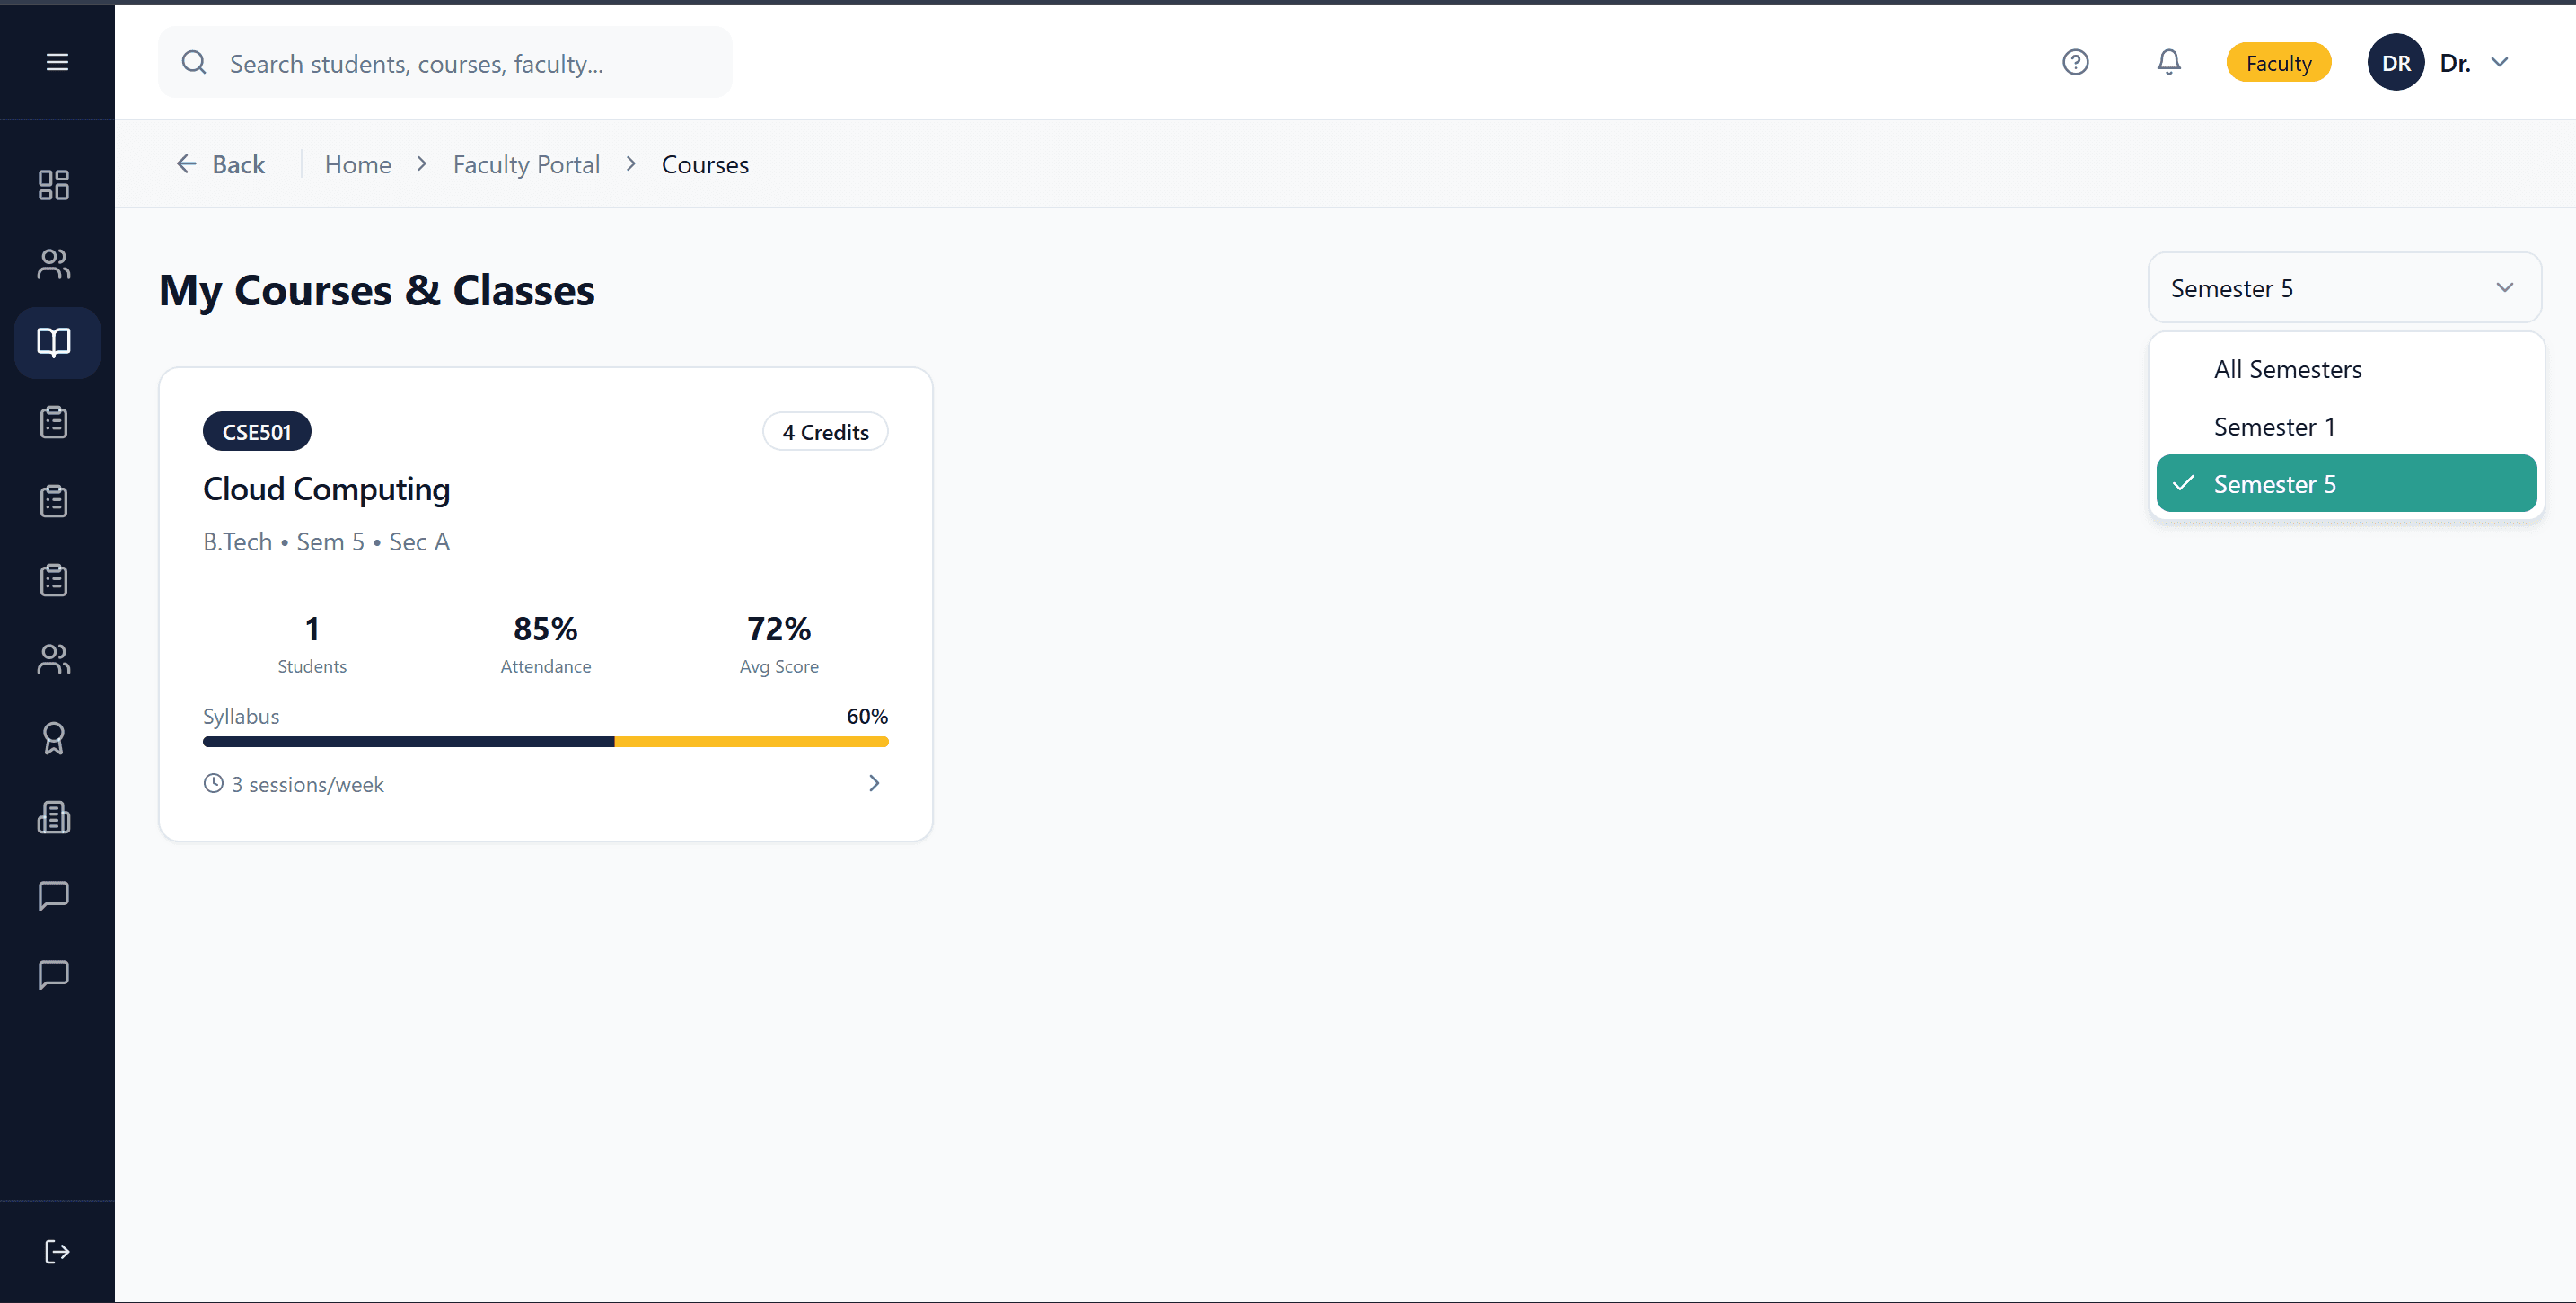Go to Faculty Portal breadcrumb
The height and width of the screenshot is (1303, 2576).
(526, 164)
